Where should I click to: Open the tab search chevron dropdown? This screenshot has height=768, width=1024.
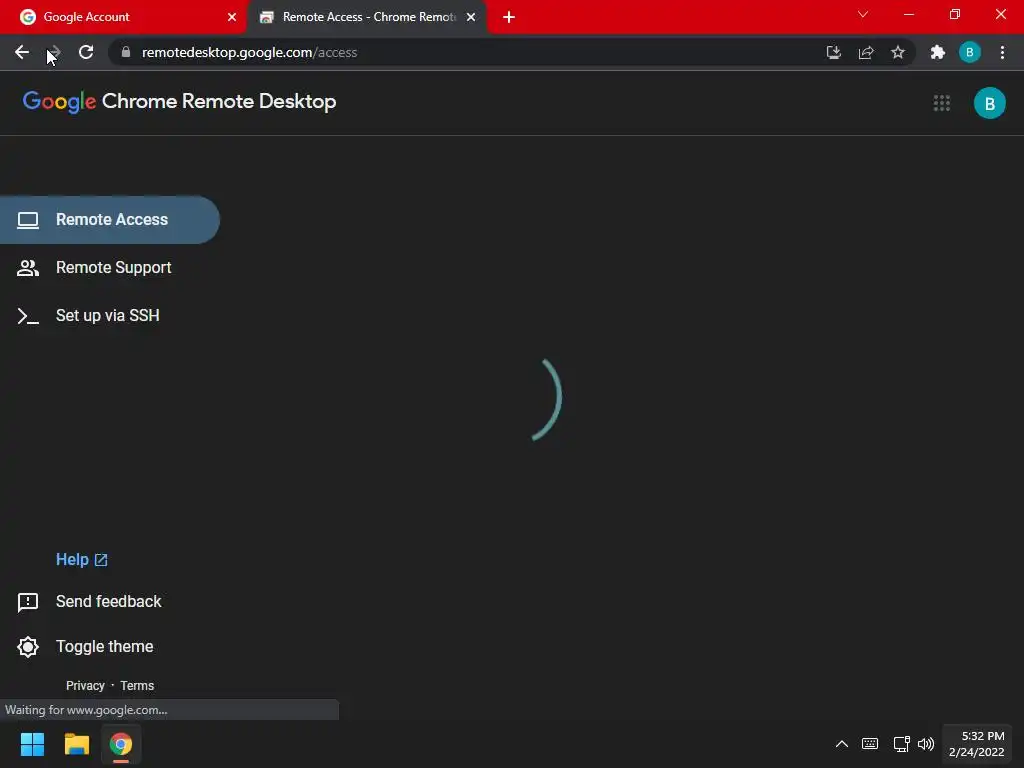click(x=863, y=14)
